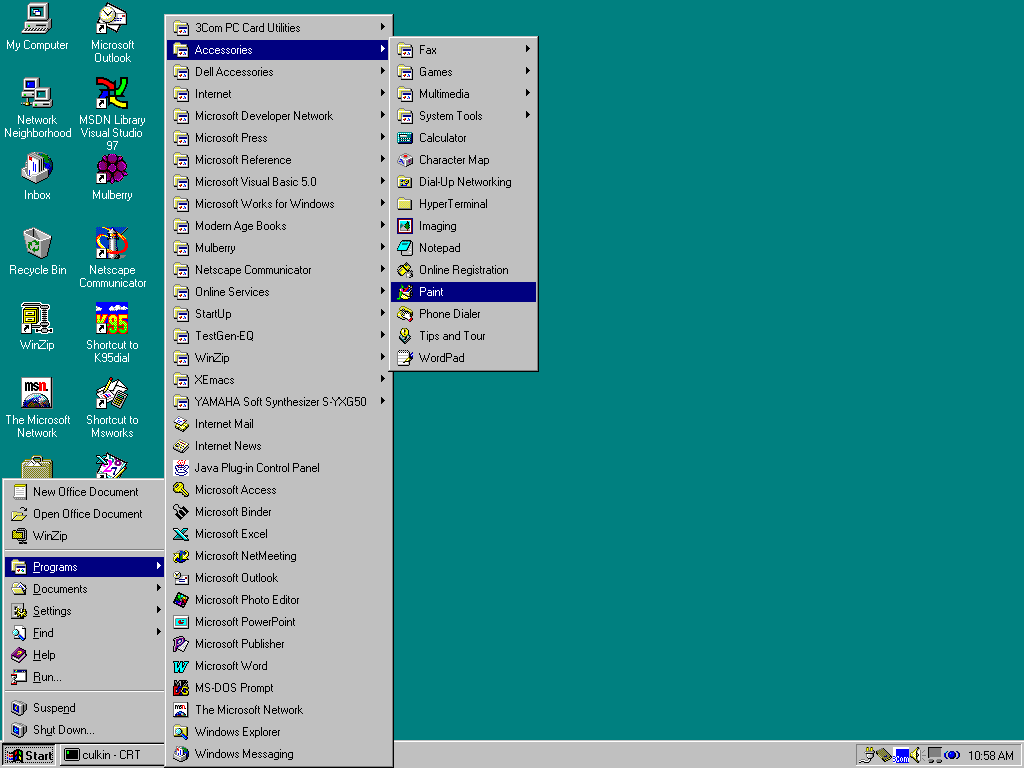1024x768 pixels.
Task: Launch Windows Explorer from Programs
Action: click(x=279, y=732)
